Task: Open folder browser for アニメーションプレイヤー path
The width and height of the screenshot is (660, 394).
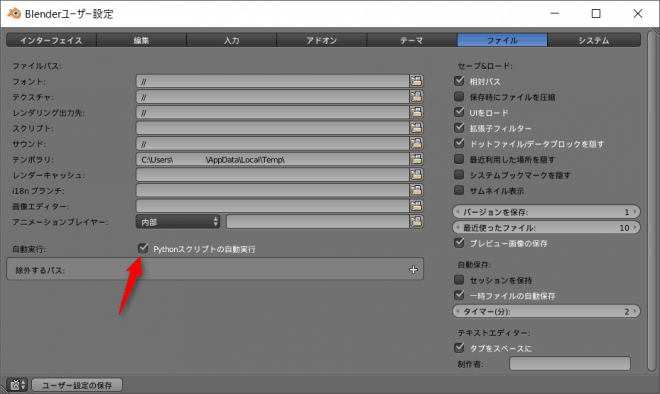Action: pyautogui.click(x=416, y=221)
